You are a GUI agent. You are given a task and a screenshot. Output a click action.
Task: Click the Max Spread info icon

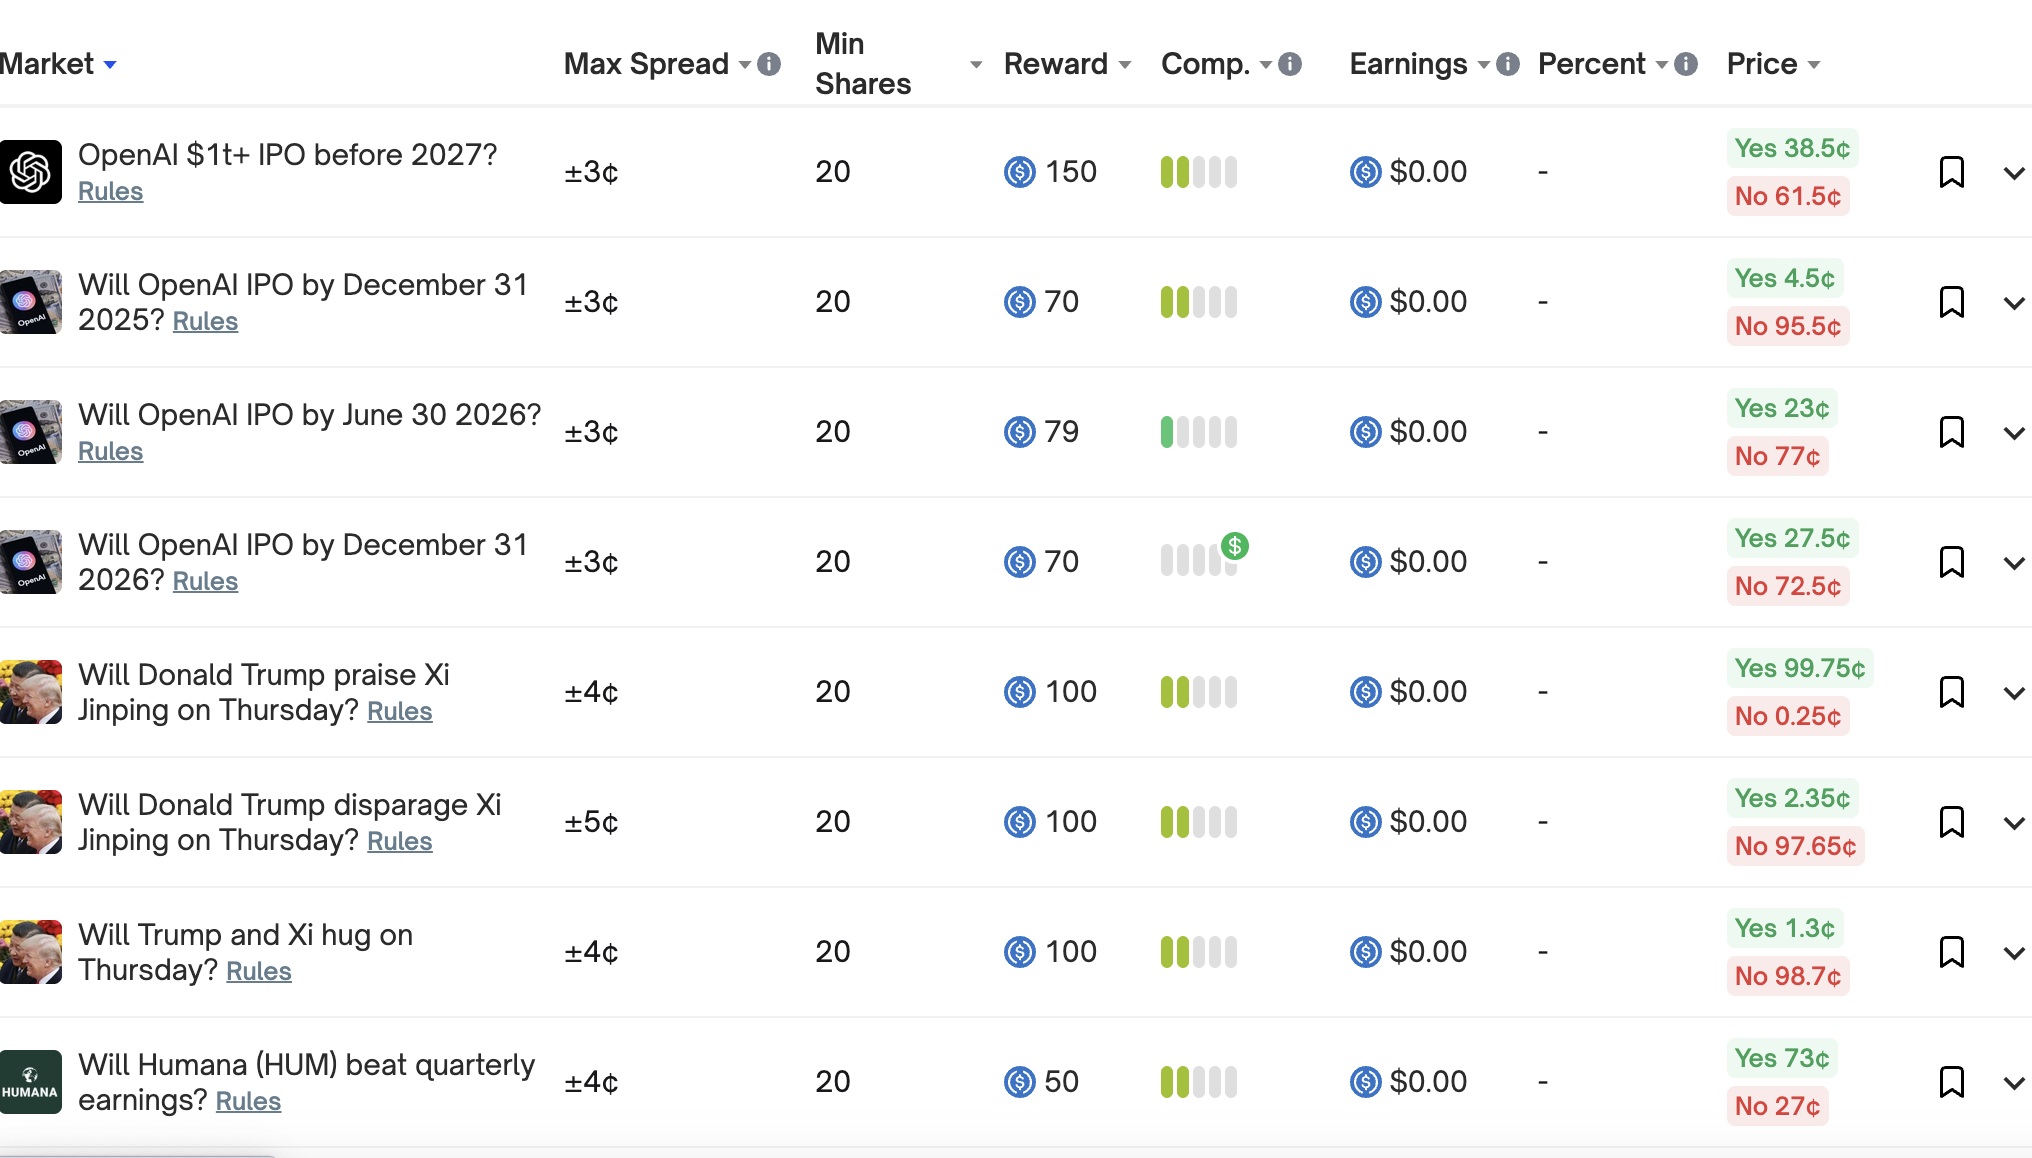769,64
